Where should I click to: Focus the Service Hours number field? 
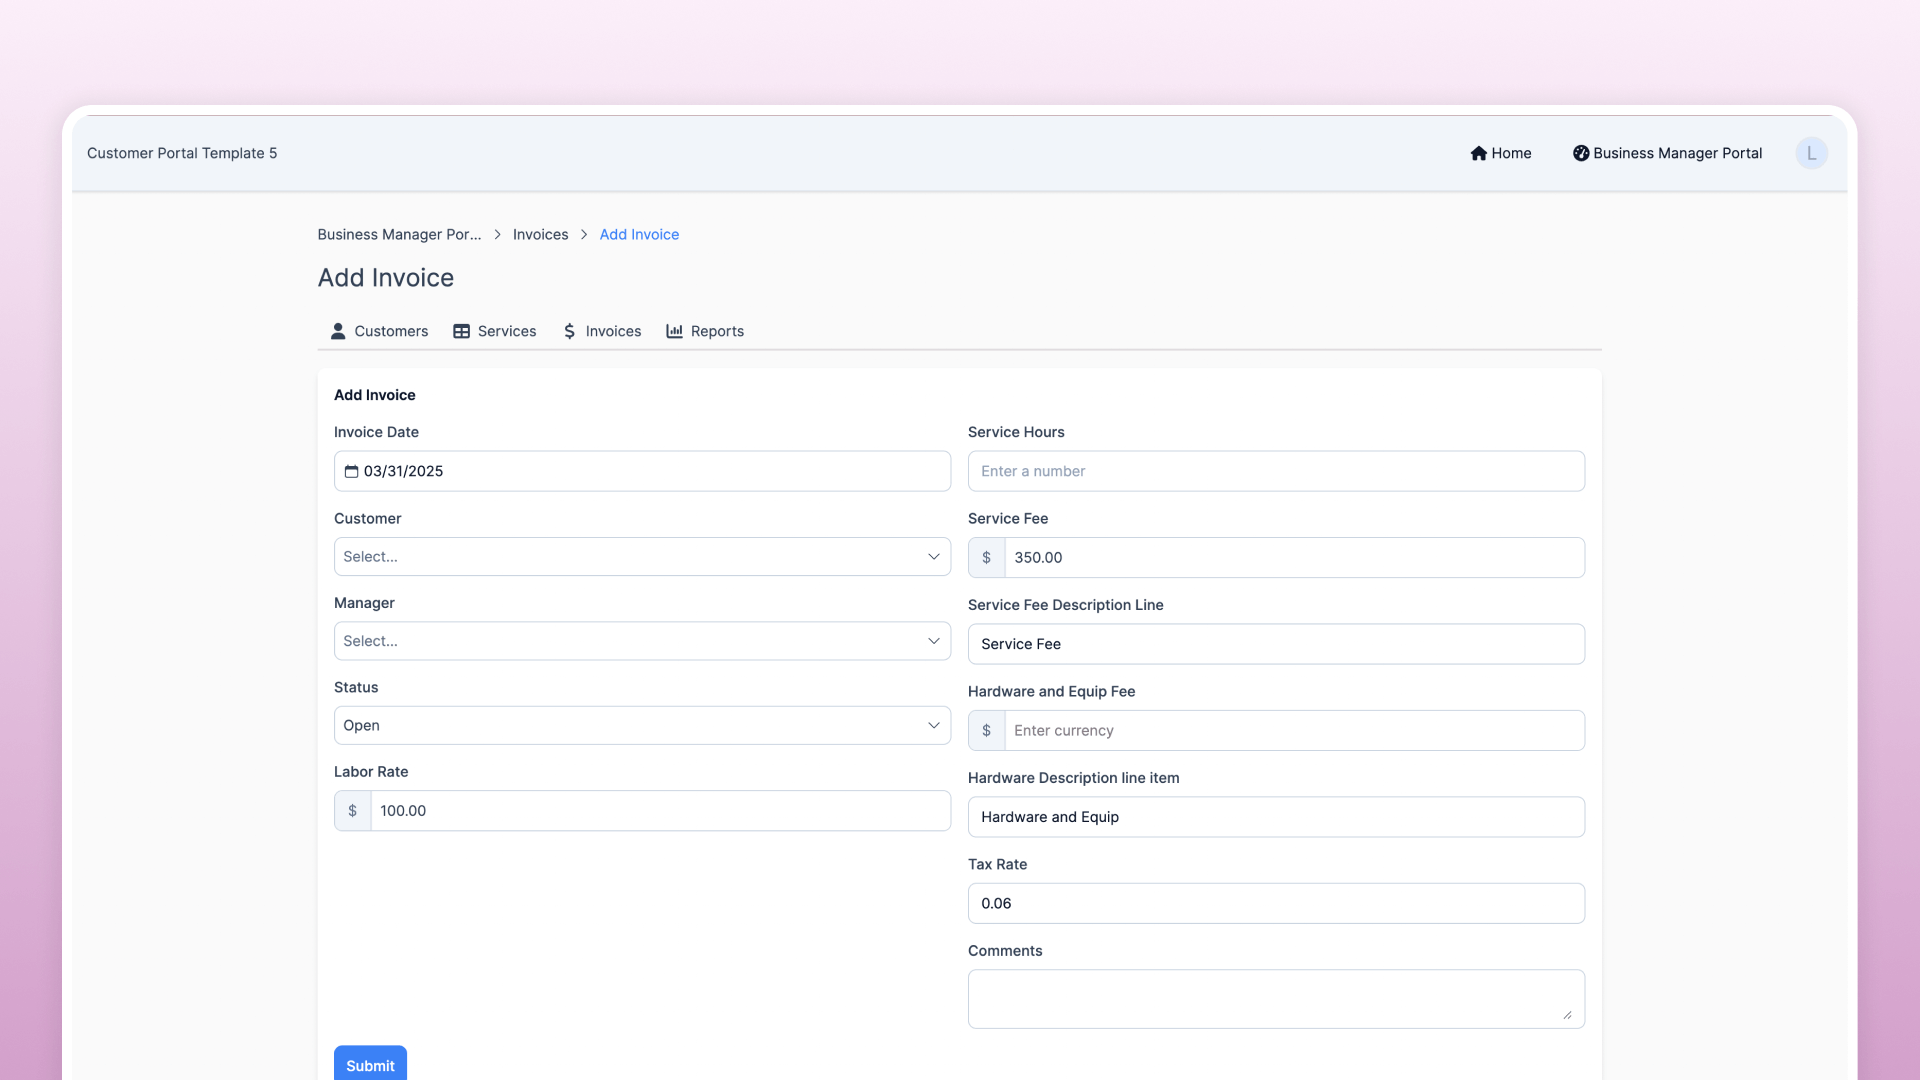(x=1275, y=471)
